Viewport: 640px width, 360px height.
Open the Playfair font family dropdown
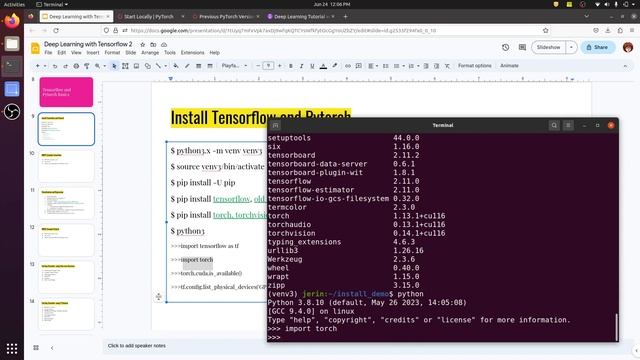[234, 66]
